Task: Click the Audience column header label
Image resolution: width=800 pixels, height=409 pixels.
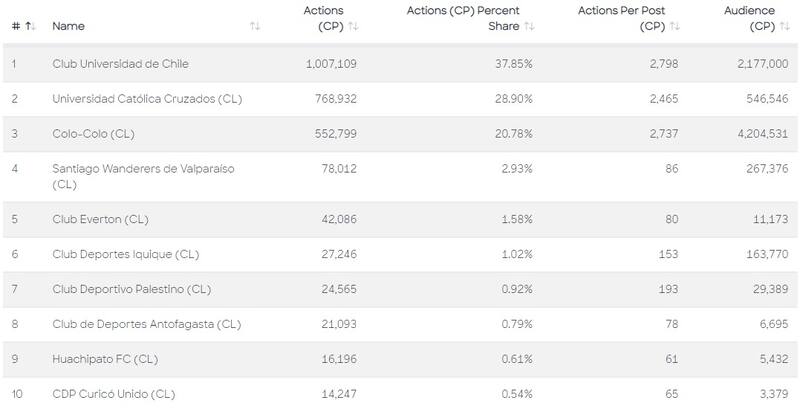Action: (749, 11)
